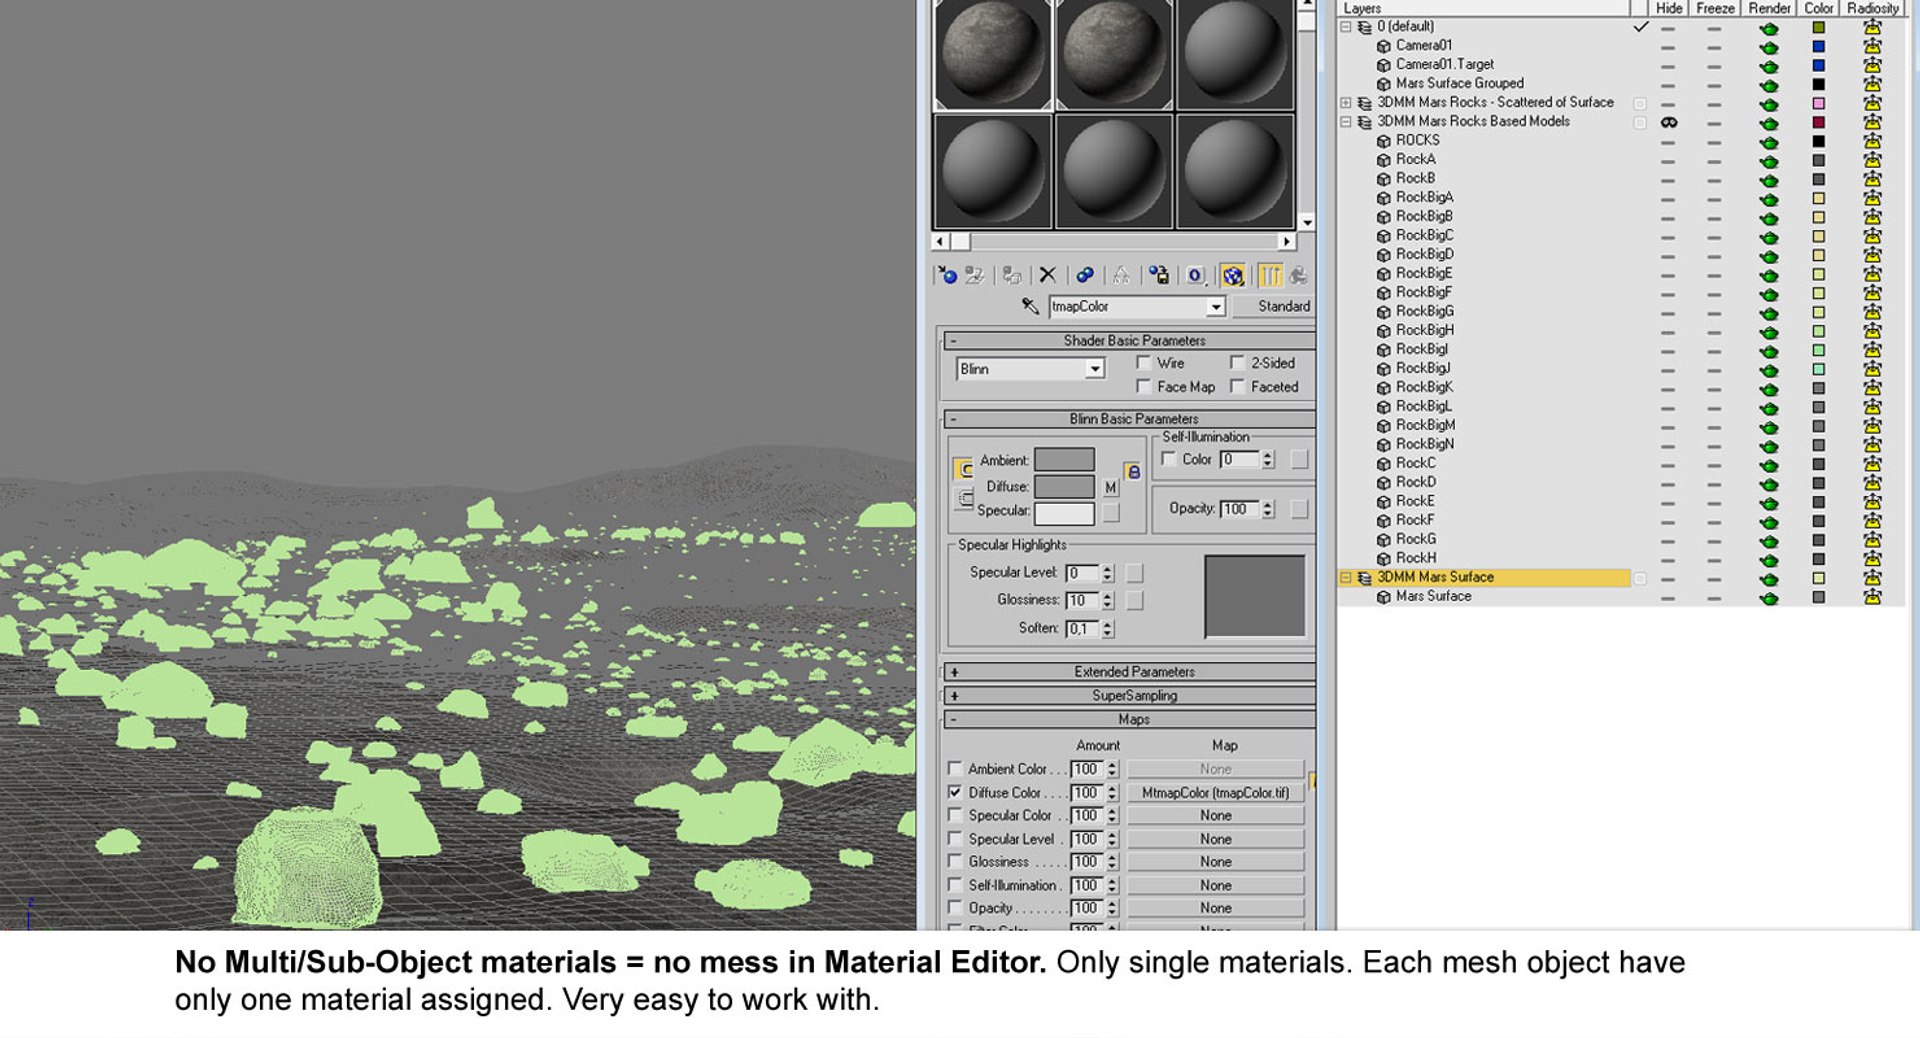Image resolution: width=1920 pixels, height=1038 pixels.
Task: Click render teapot for Mars Surface object
Action: pos(1769,597)
